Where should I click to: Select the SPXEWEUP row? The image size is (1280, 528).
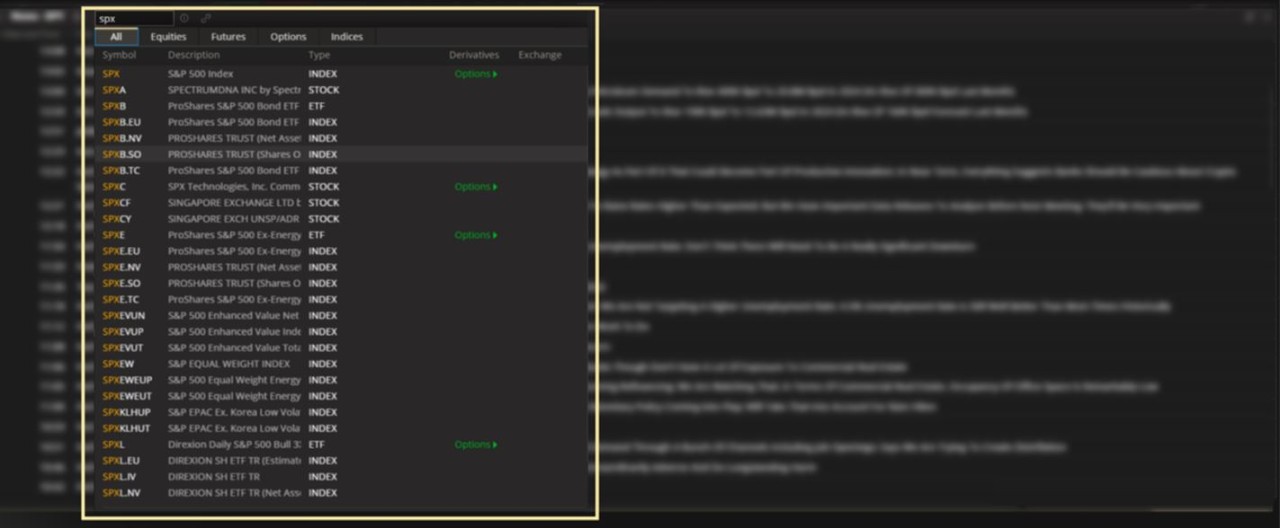click(341, 380)
